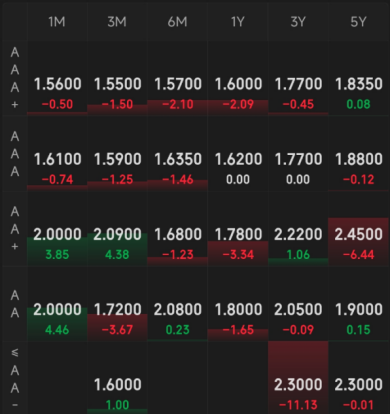Click the 3Y tenor header

pos(298,22)
